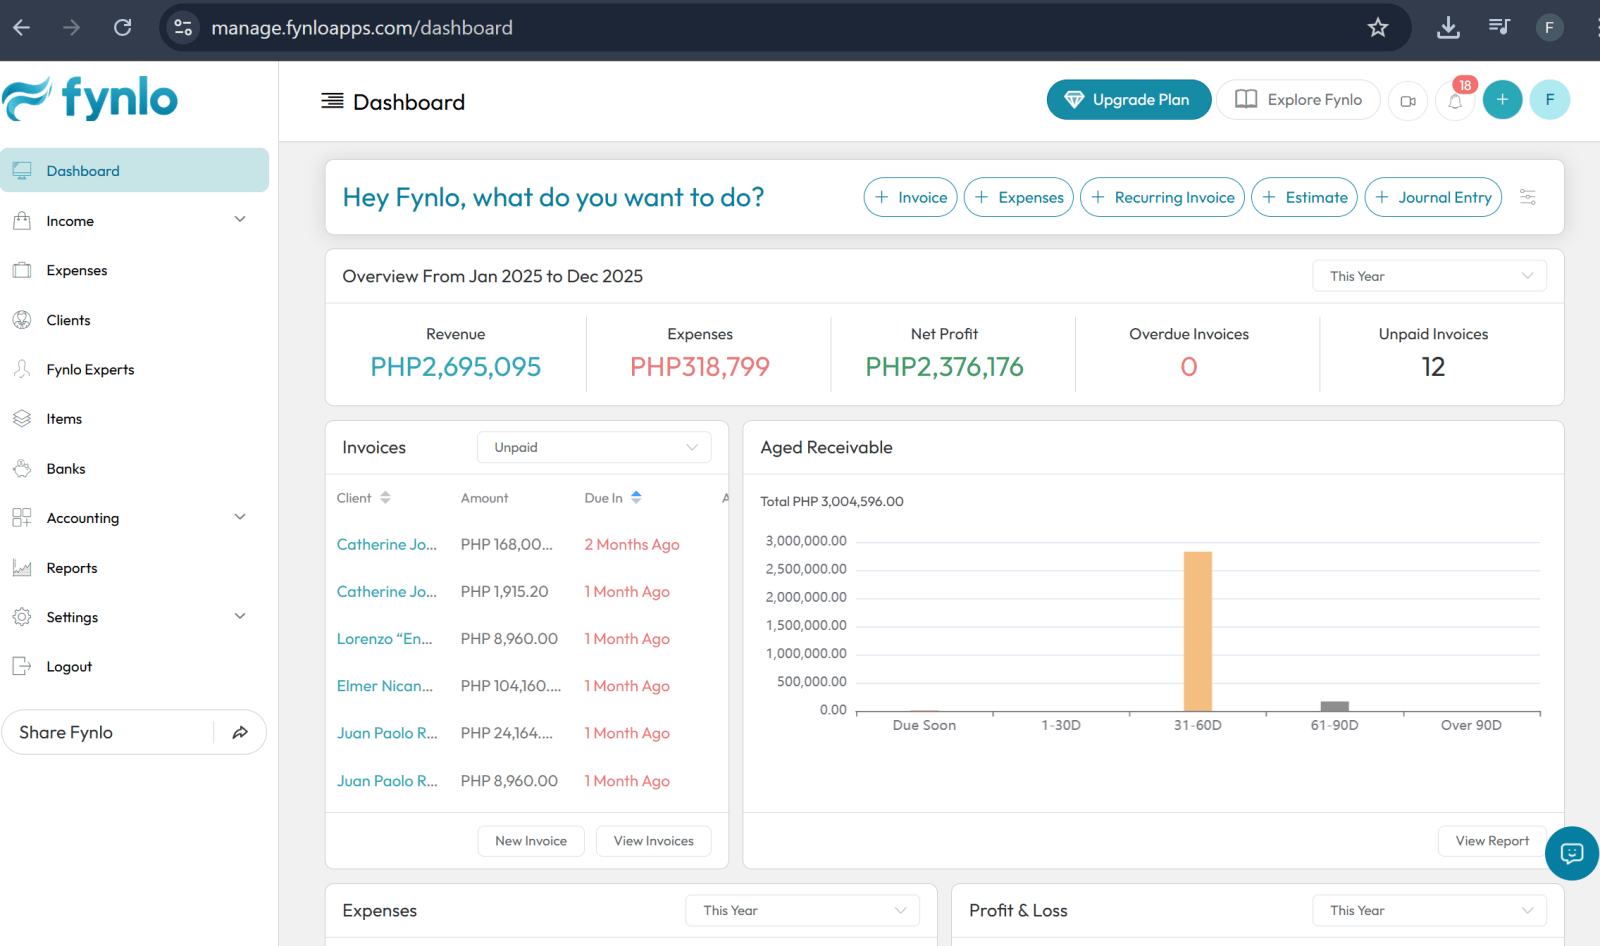The width and height of the screenshot is (1600, 946).
Task: Open the Invoices Unpaid filter dropdown
Action: pyautogui.click(x=594, y=447)
